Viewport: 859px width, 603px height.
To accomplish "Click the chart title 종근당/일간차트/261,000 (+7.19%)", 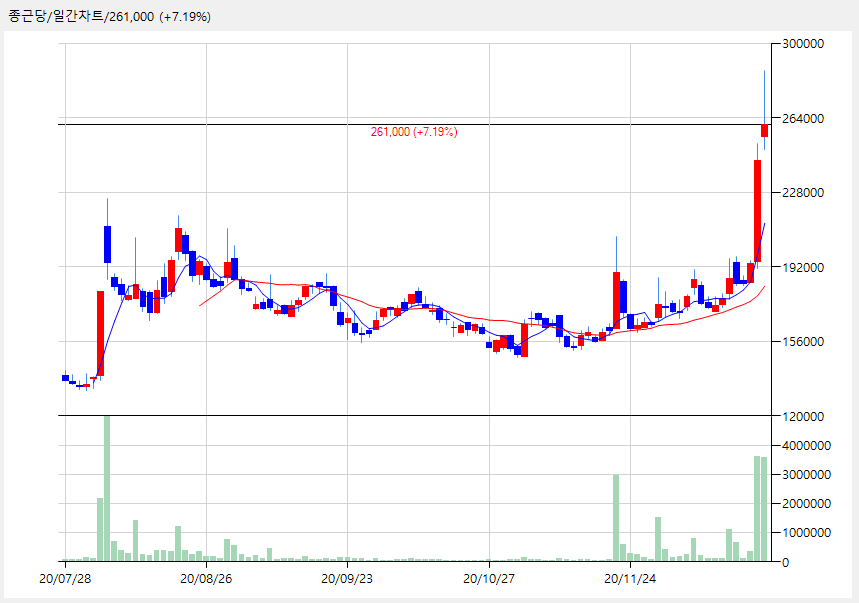I will click(x=109, y=16).
